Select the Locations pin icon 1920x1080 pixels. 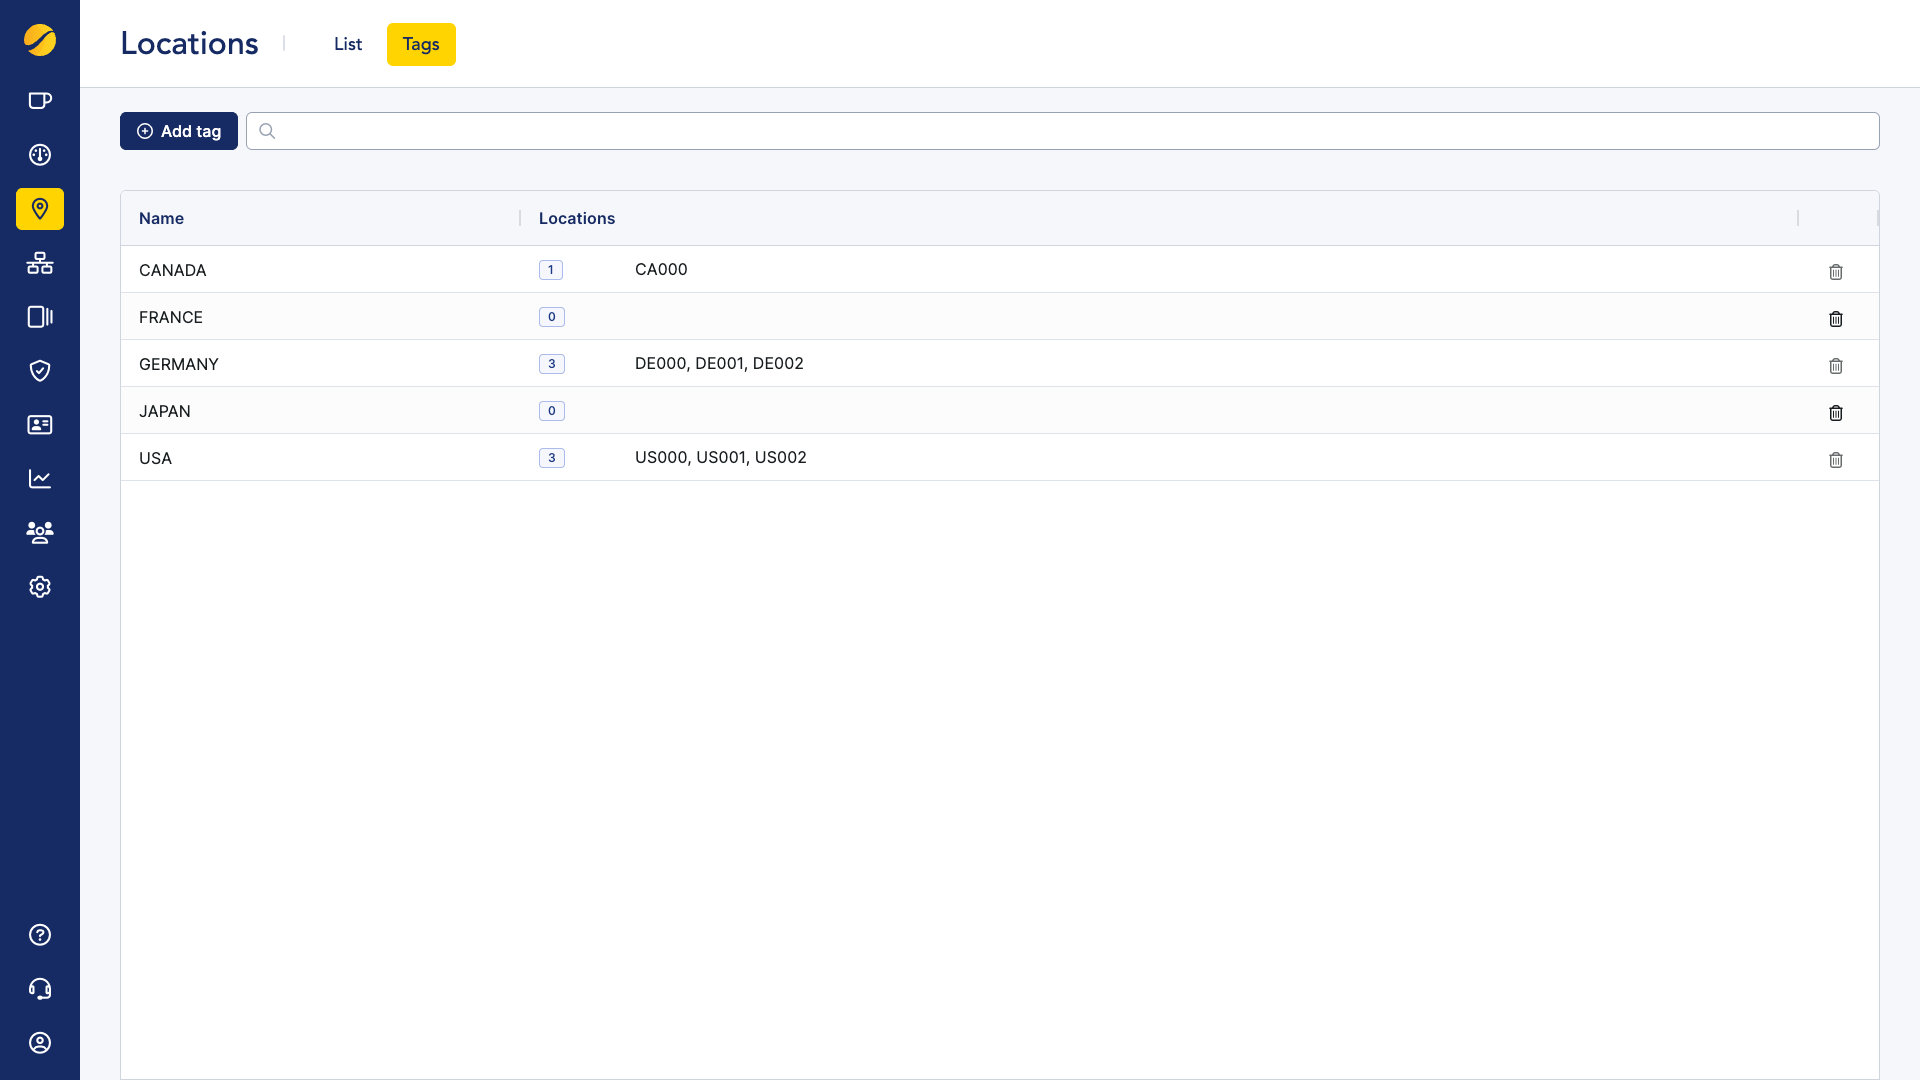coord(40,209)
